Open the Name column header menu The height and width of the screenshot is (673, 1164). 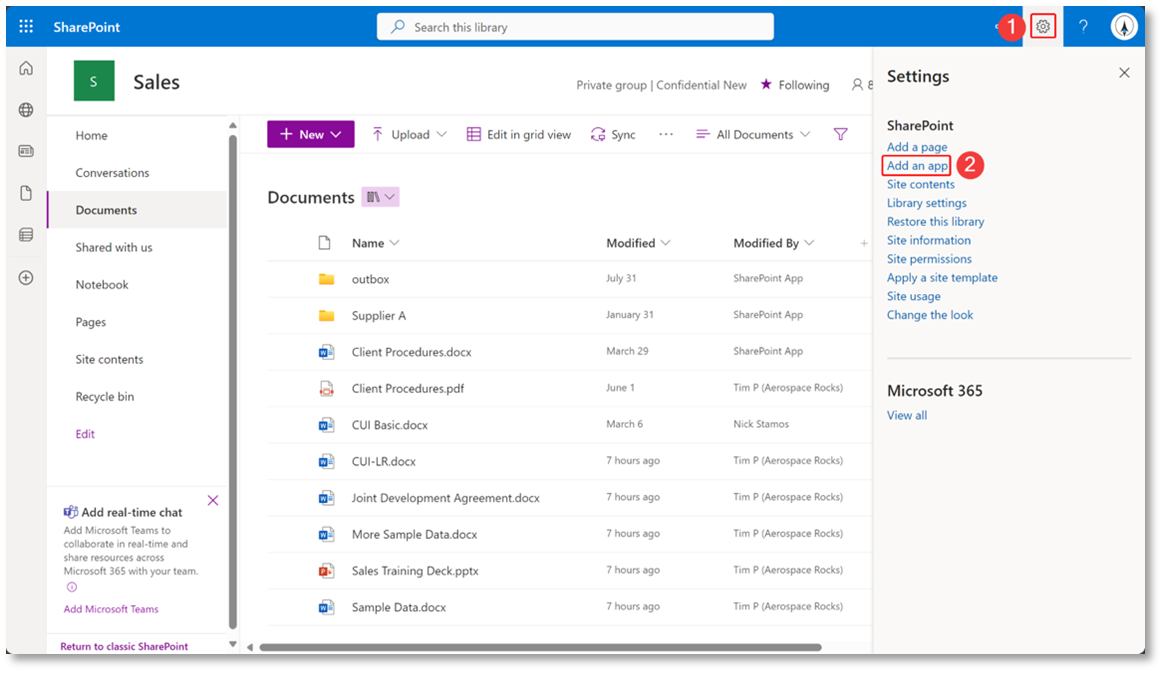376,243
